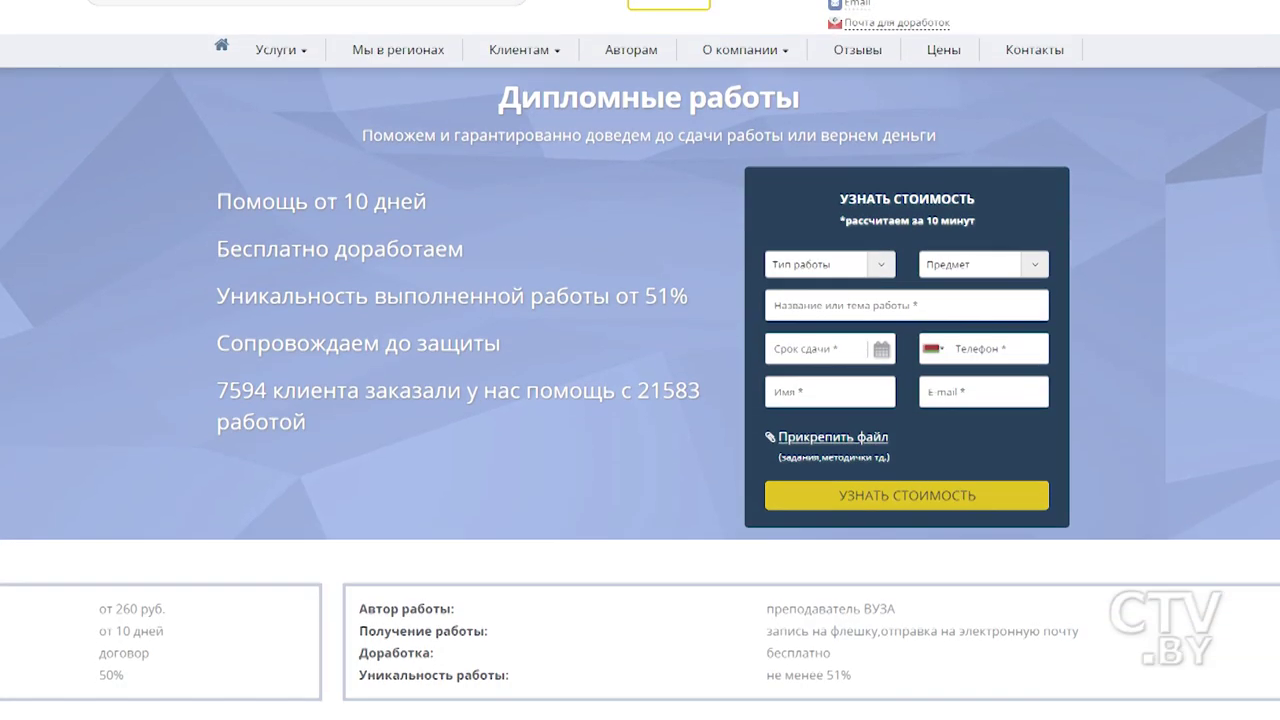Open the Авторам page

click(x=631, y=50)
